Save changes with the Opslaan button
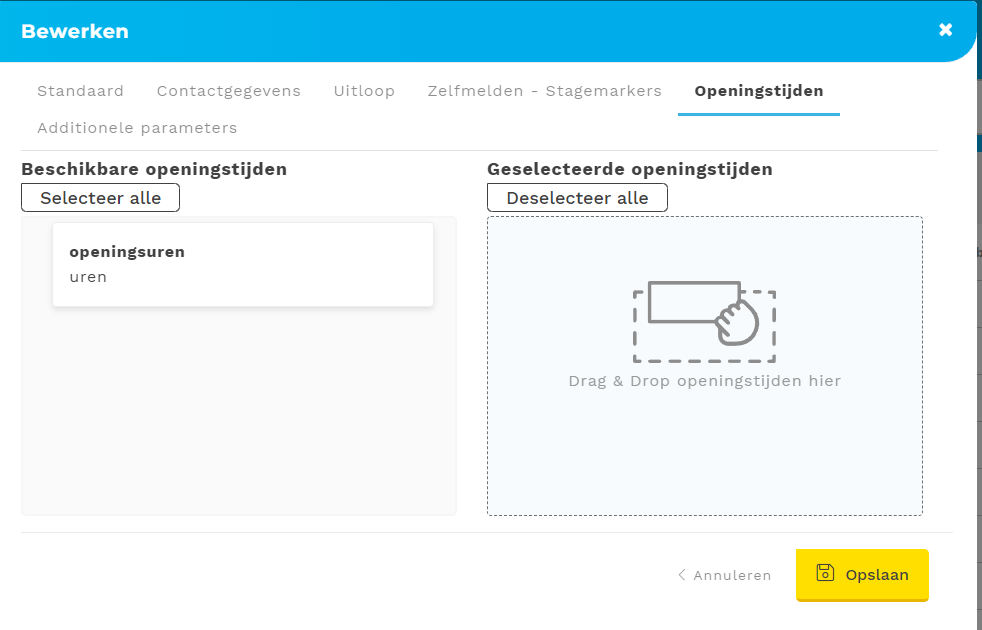This screenshot has width=982, height=630. pyautogui.click(x=862, y=575)
